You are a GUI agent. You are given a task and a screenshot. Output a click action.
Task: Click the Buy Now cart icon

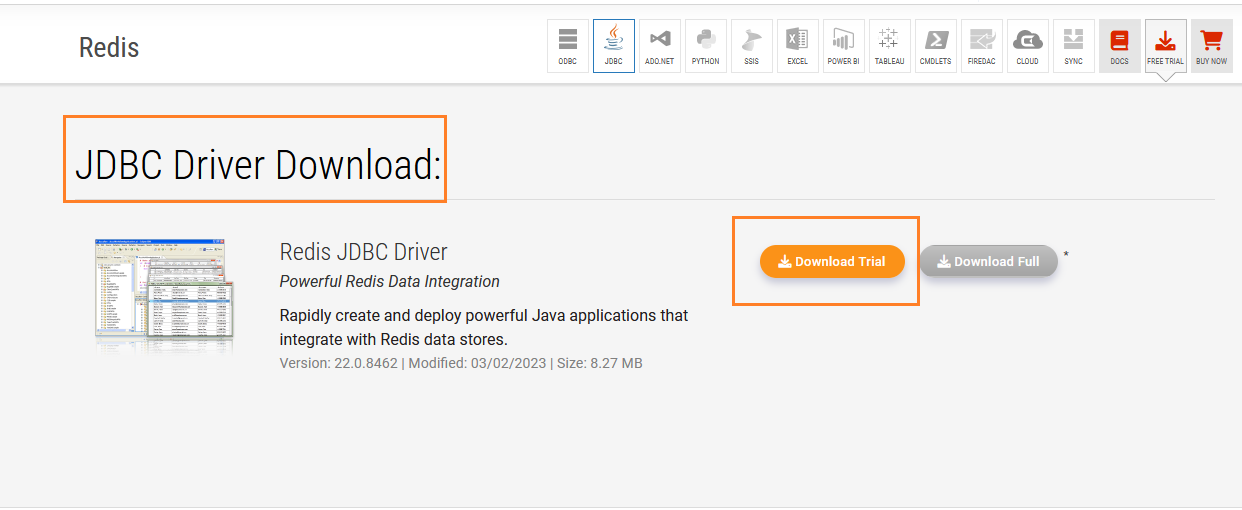pos(1211,46)
